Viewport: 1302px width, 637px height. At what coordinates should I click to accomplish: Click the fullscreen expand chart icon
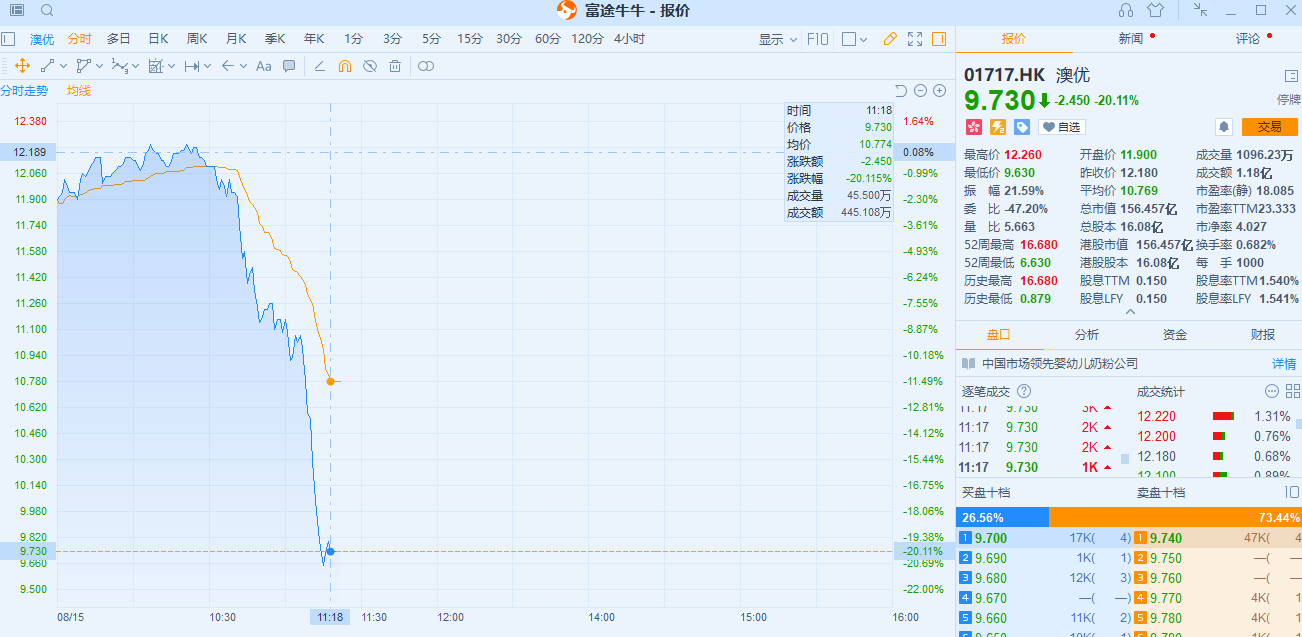tap(914, 39)
